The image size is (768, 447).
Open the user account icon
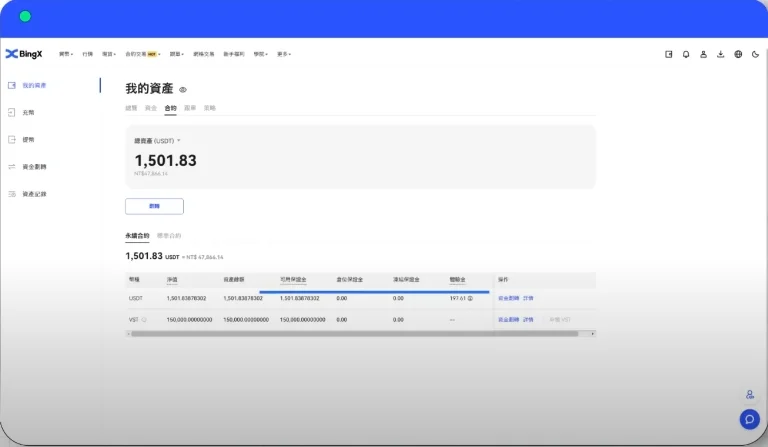pos(703,54)
